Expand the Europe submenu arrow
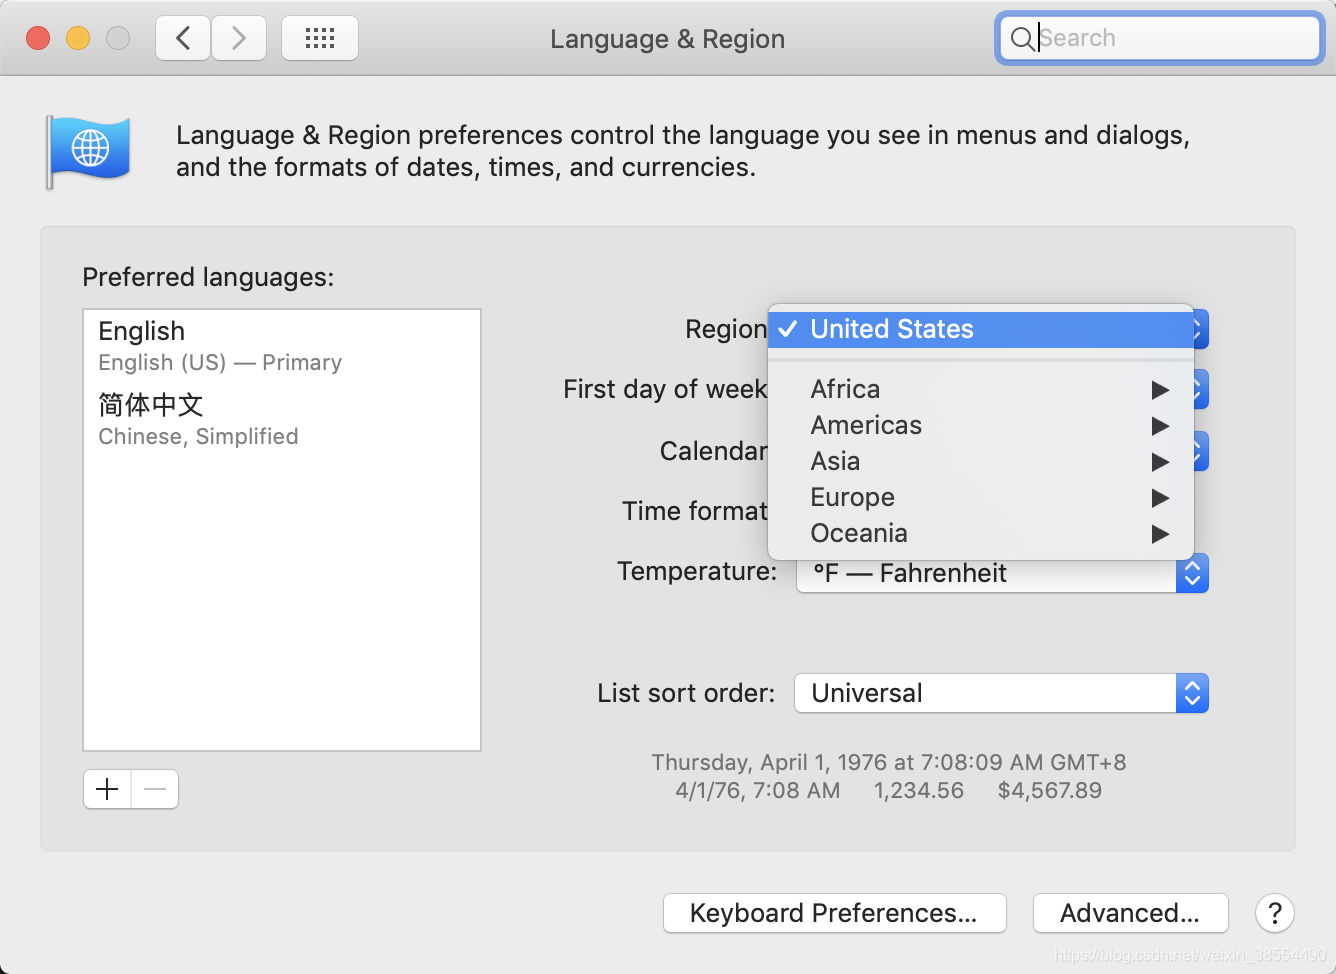This screenshot has height=974, width=1336. click(1160, 497)
